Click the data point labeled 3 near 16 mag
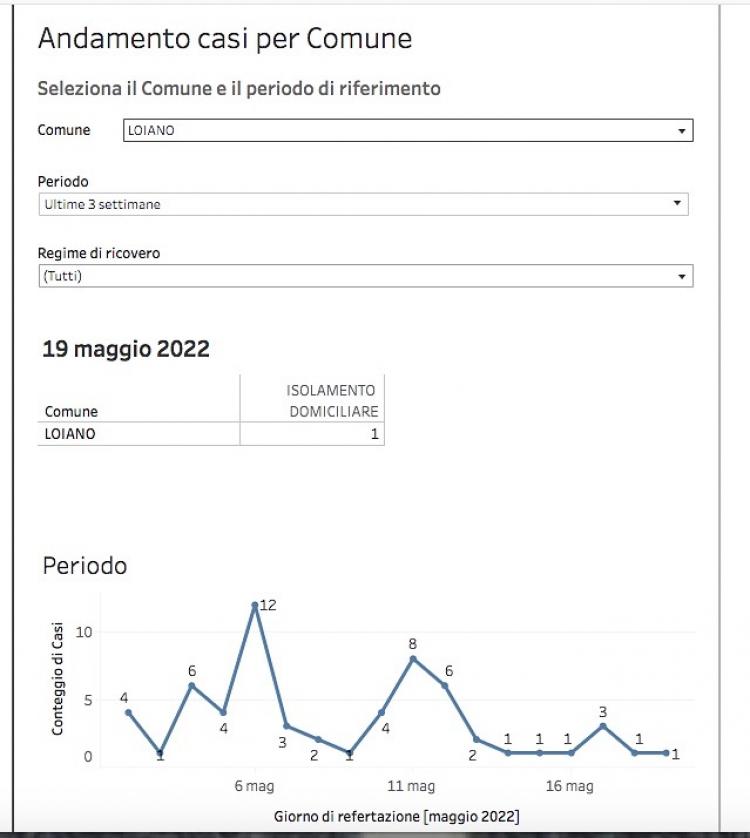Screen dimensions: 750x838 tap(603, 726)
